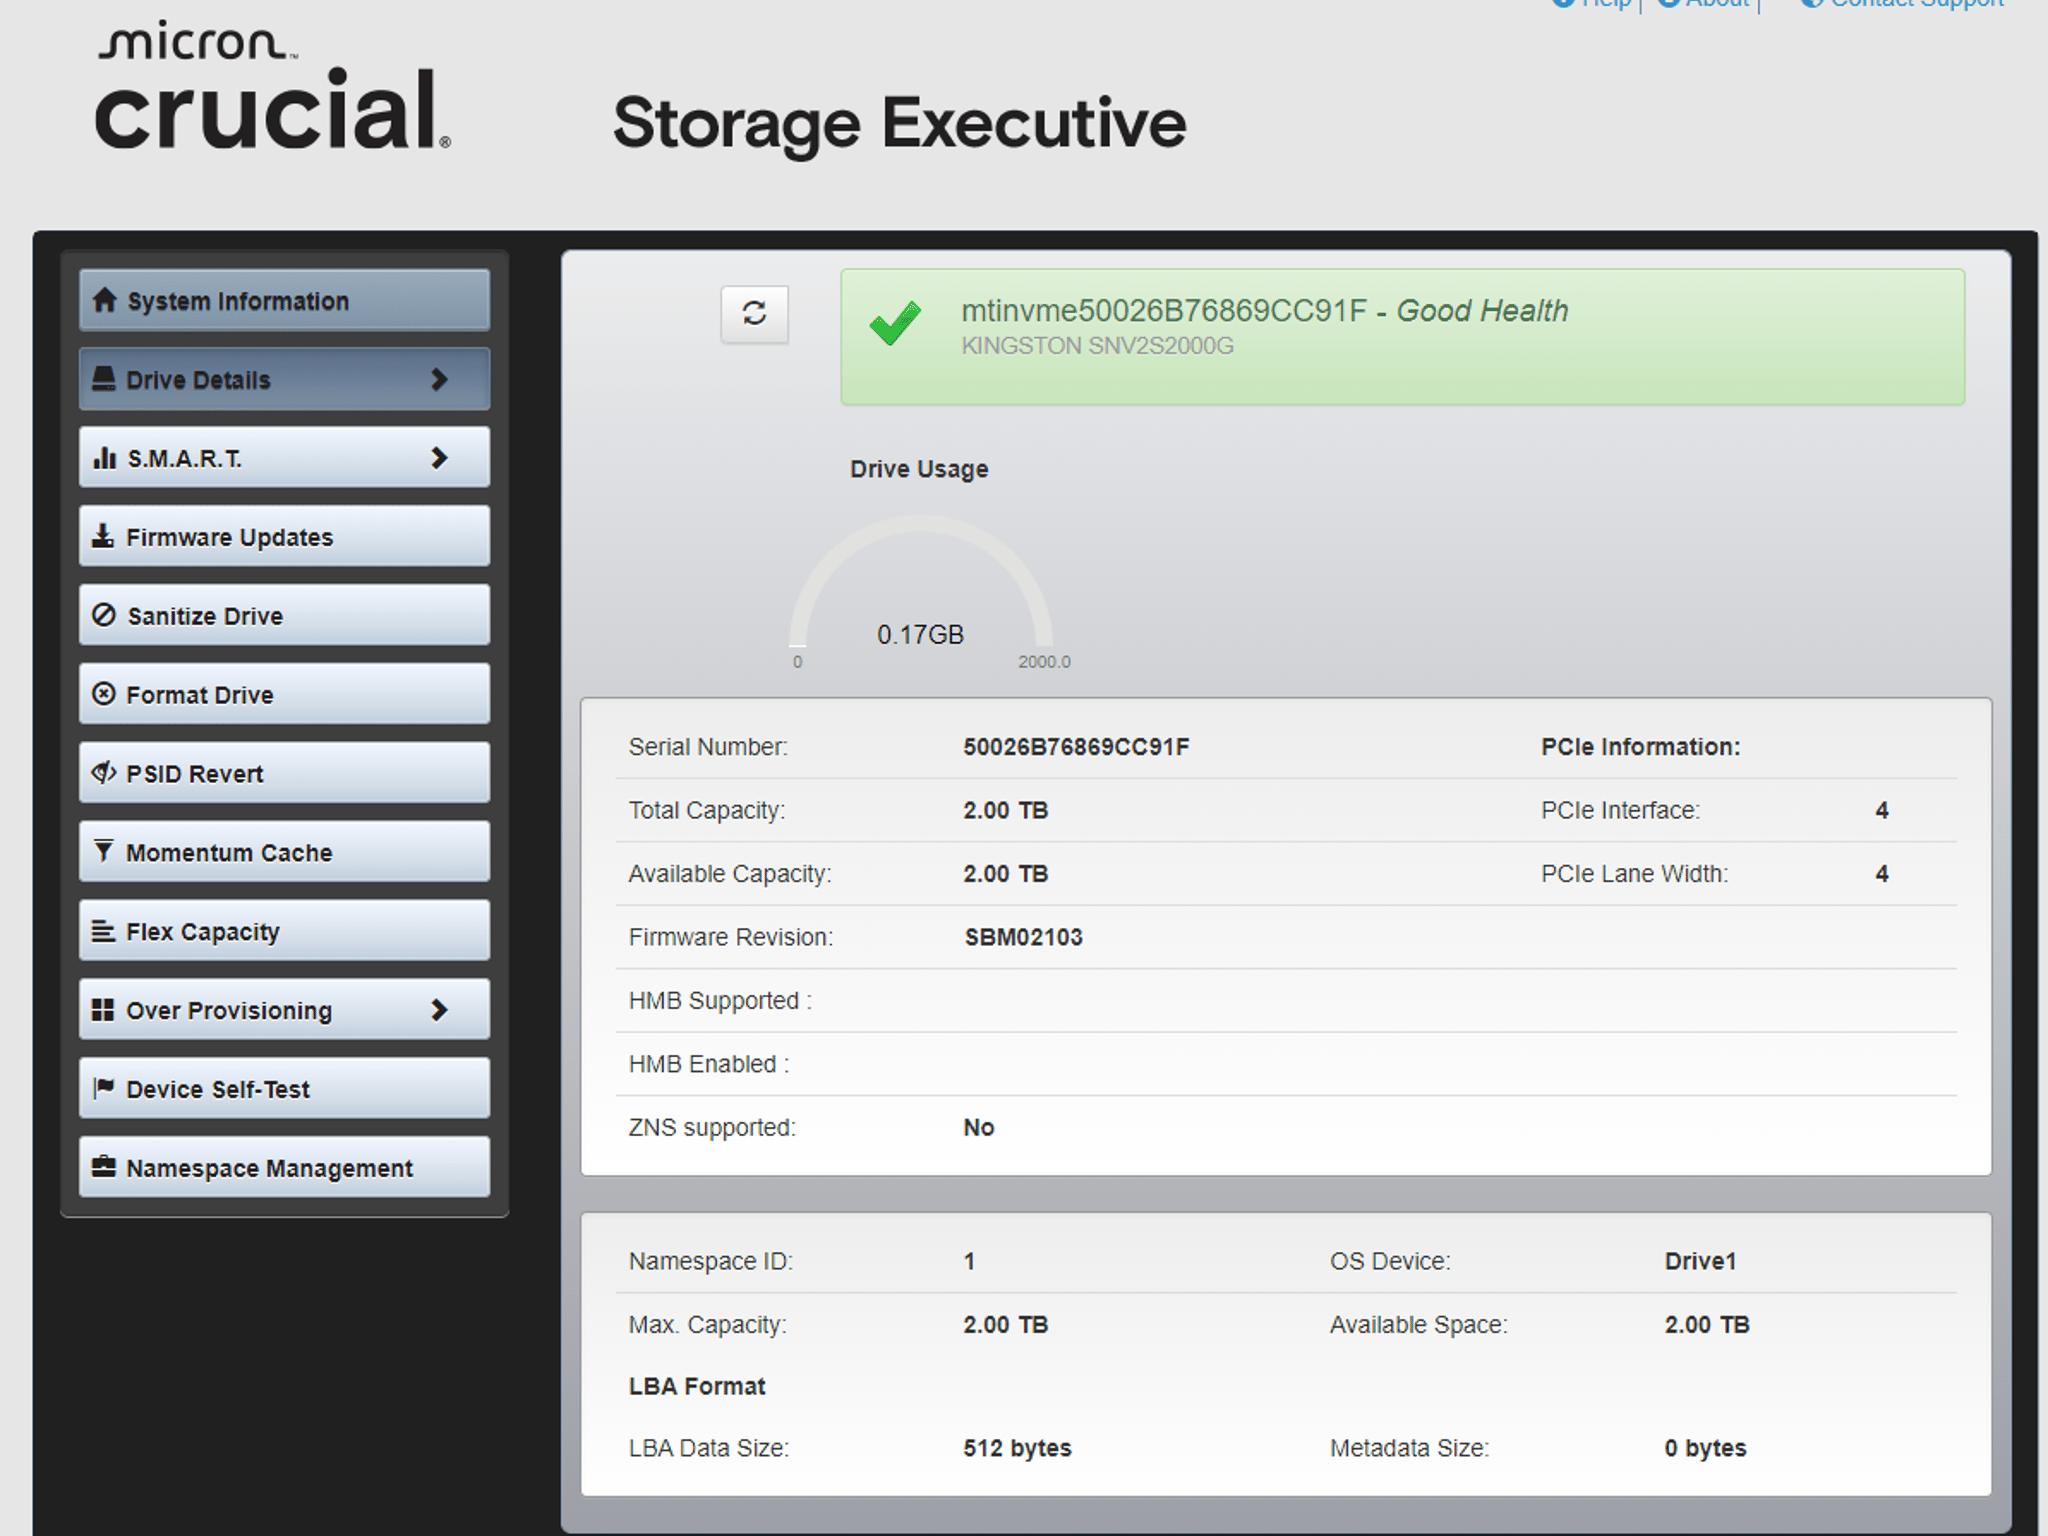Click the refresh drive icon button
This screenshot has width=2048, height=1536.
click(754, 314)
